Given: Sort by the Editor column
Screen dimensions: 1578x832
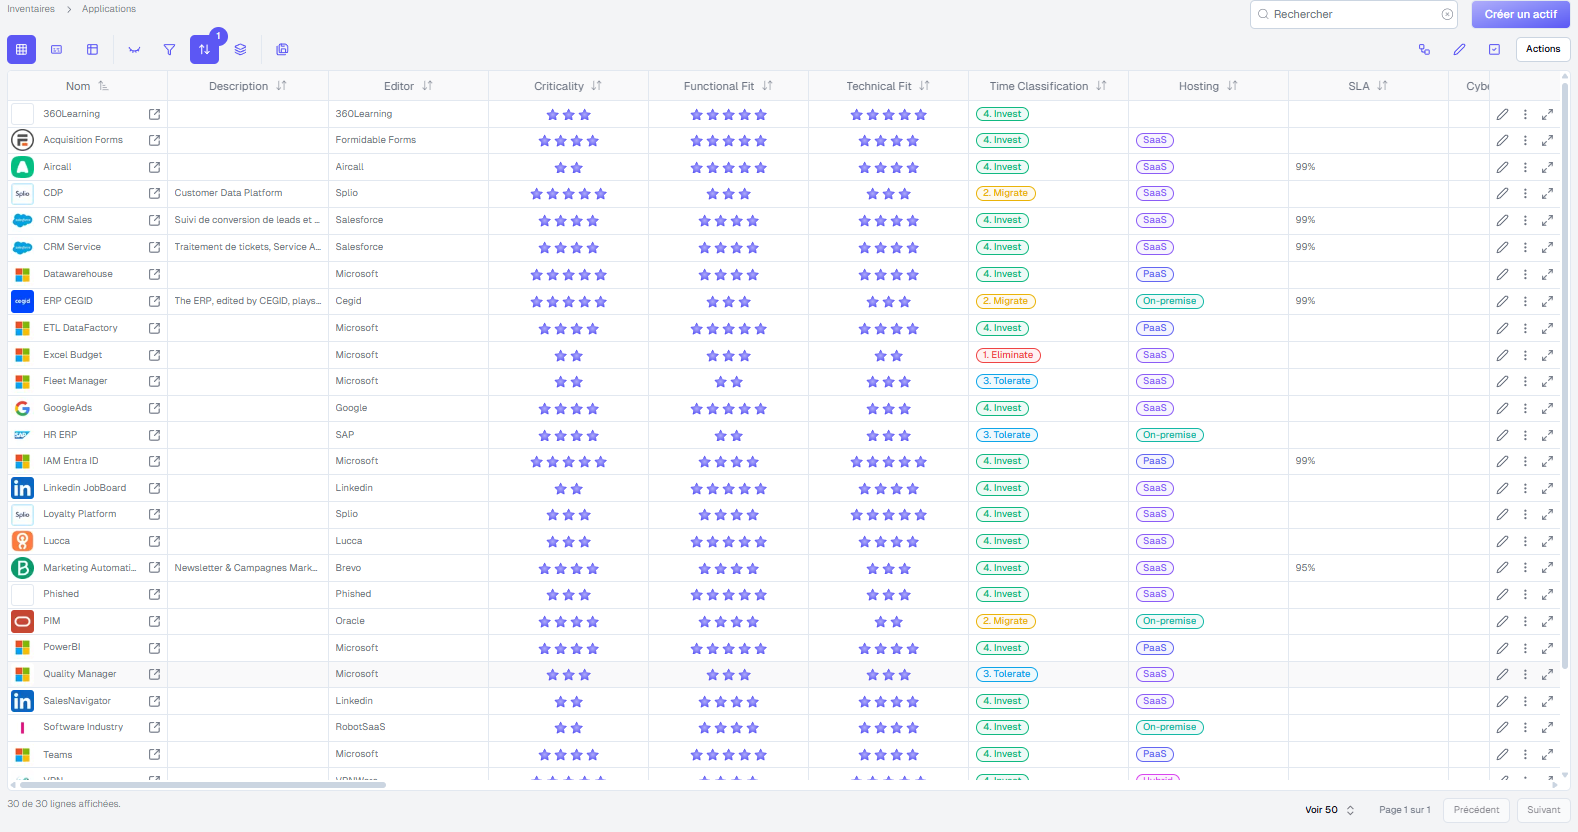Looking at the screenshot, I should 427,86.
